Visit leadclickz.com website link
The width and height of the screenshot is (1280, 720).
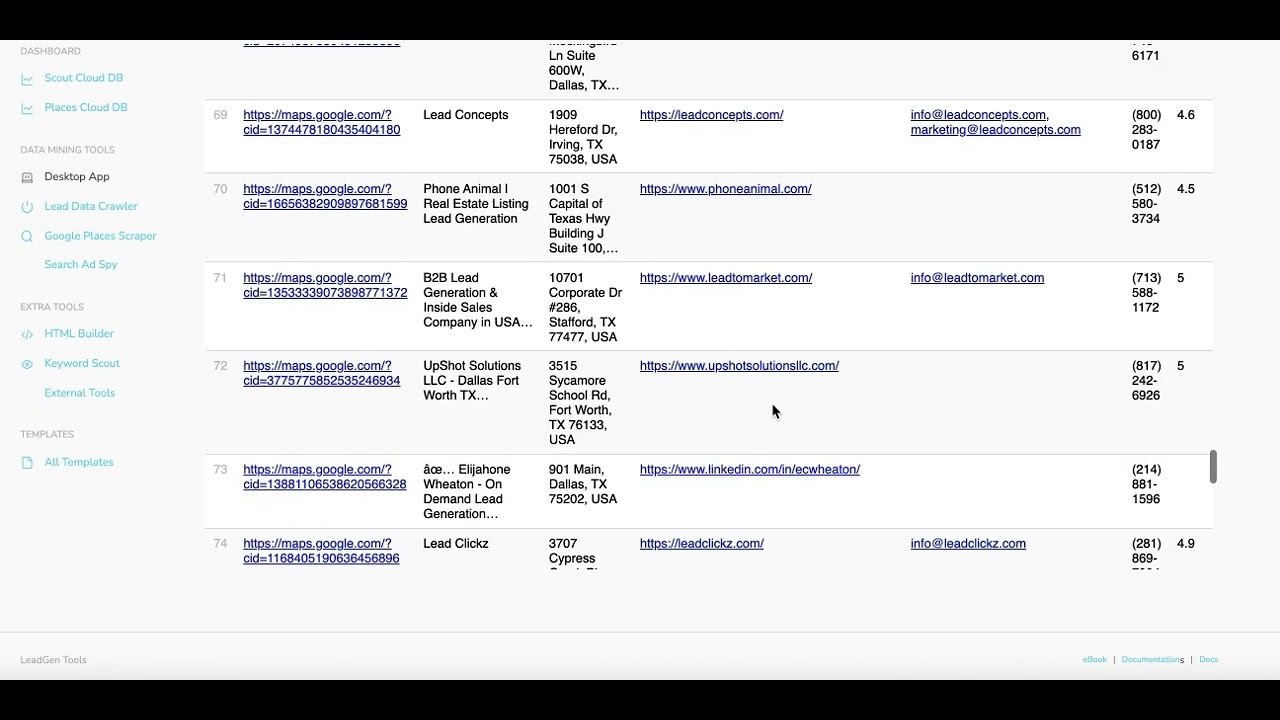[702, 544]
